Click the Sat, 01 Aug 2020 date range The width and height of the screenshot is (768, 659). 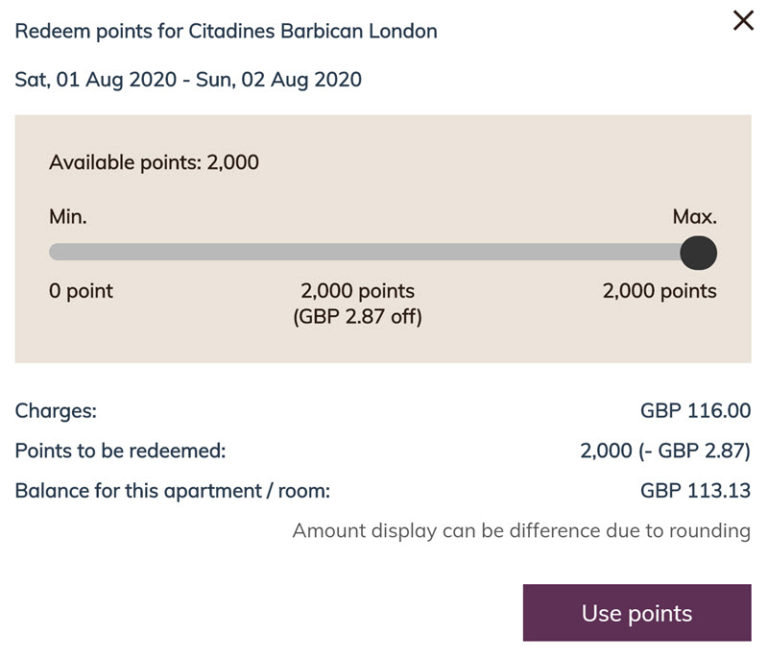188,79
